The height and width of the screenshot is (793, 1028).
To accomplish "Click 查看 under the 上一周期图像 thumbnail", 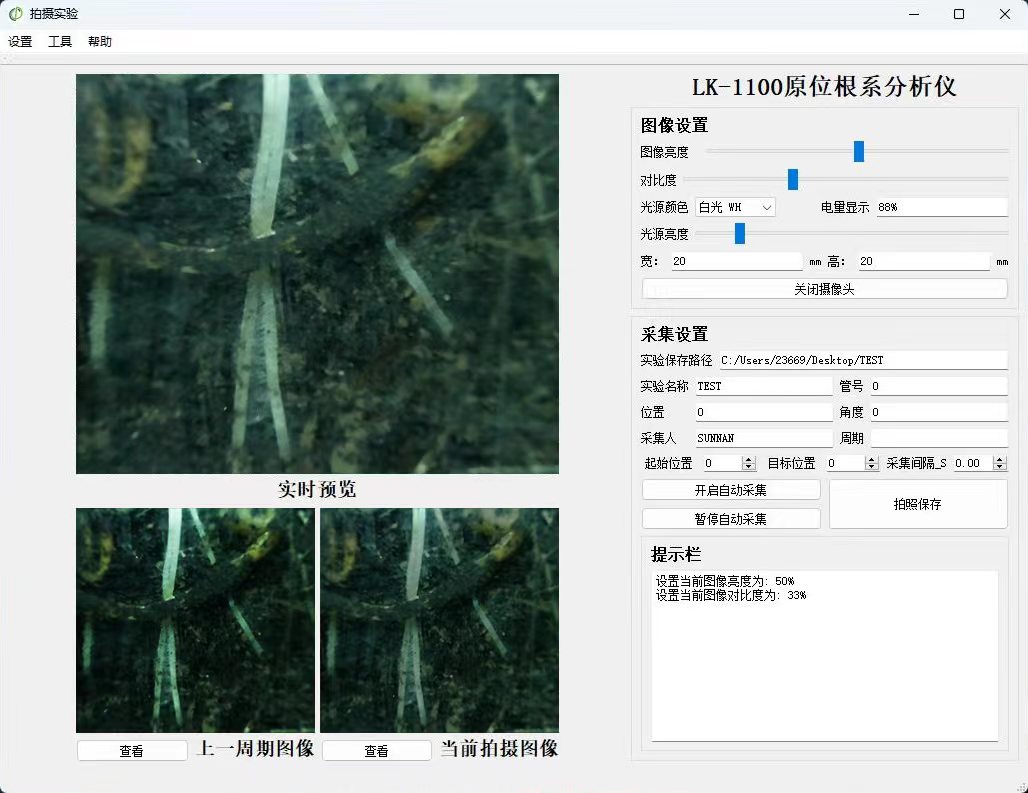I will 132,751.
